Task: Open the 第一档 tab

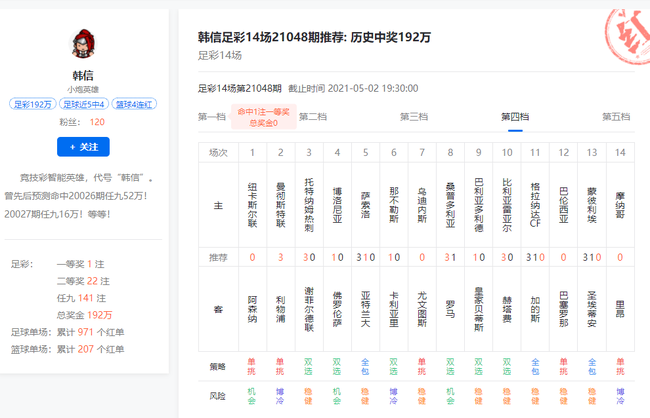Action: (x=212, y=117)
